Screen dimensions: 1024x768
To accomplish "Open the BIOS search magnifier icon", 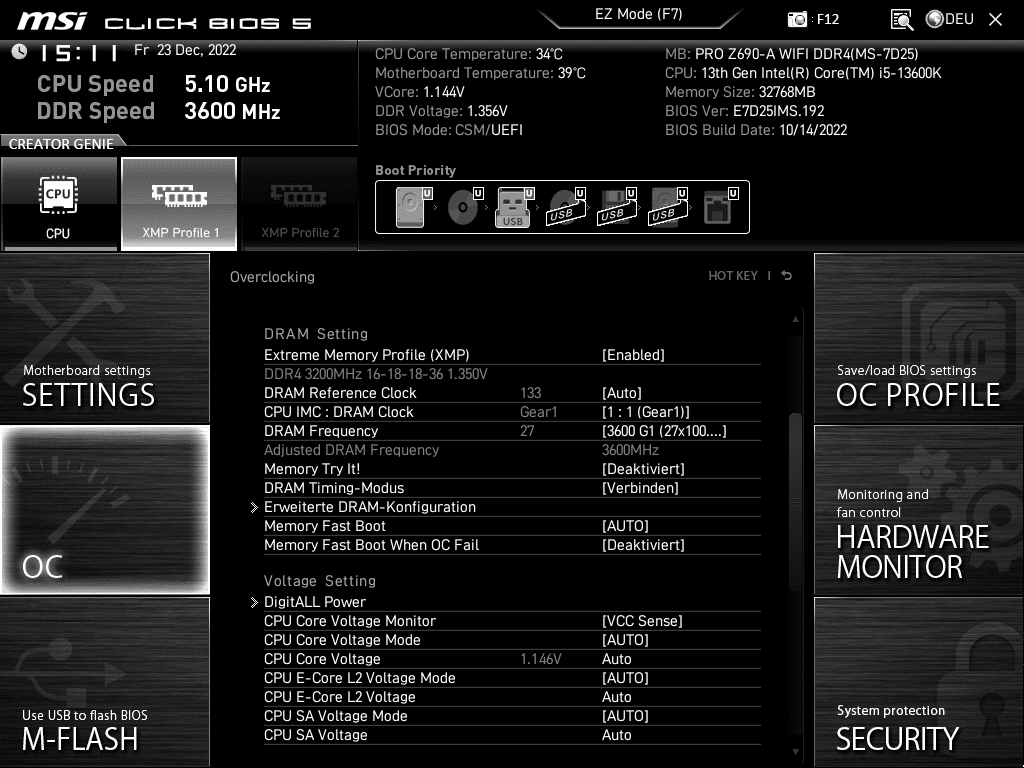I will [x=901, y=20].
